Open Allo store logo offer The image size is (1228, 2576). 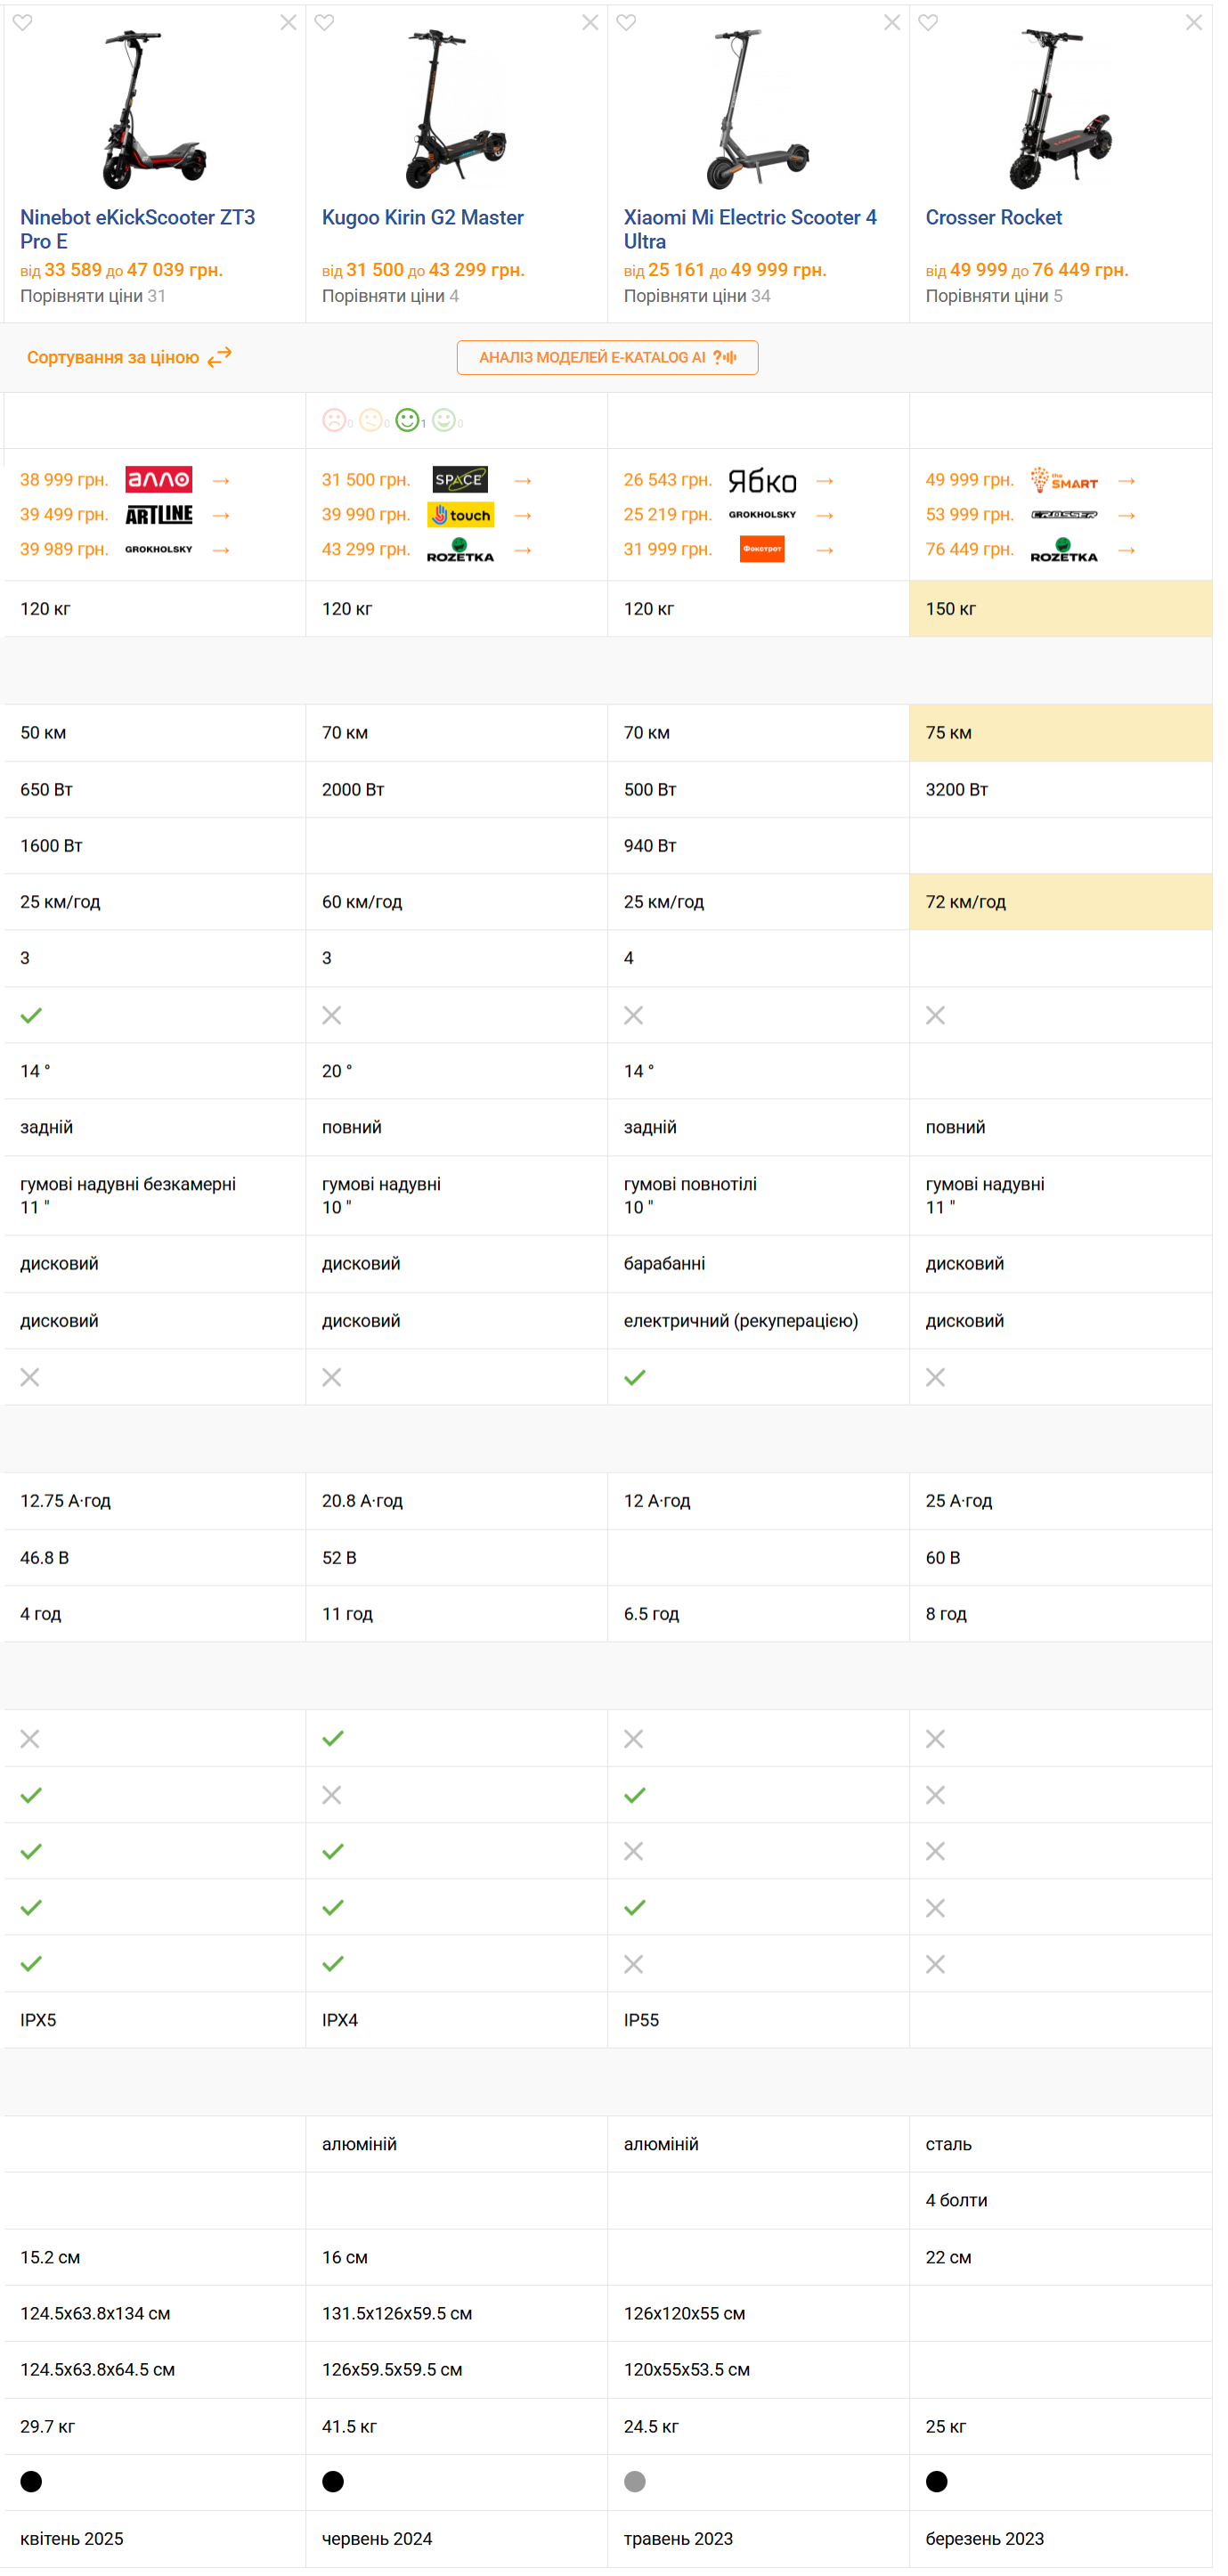tap(159, 480)
